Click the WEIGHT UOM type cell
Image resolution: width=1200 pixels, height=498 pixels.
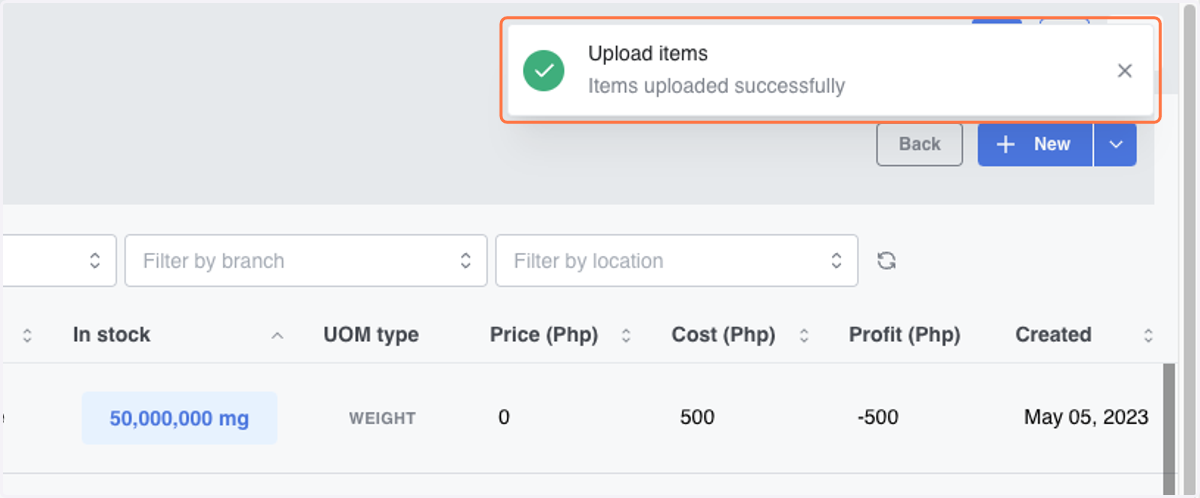tap(382, 418)
